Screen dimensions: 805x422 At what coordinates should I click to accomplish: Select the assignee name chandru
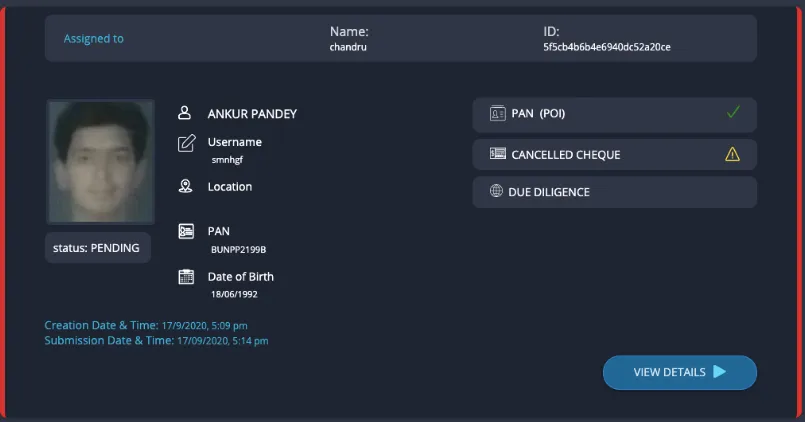pyautogui.click(x=348, y=47)
